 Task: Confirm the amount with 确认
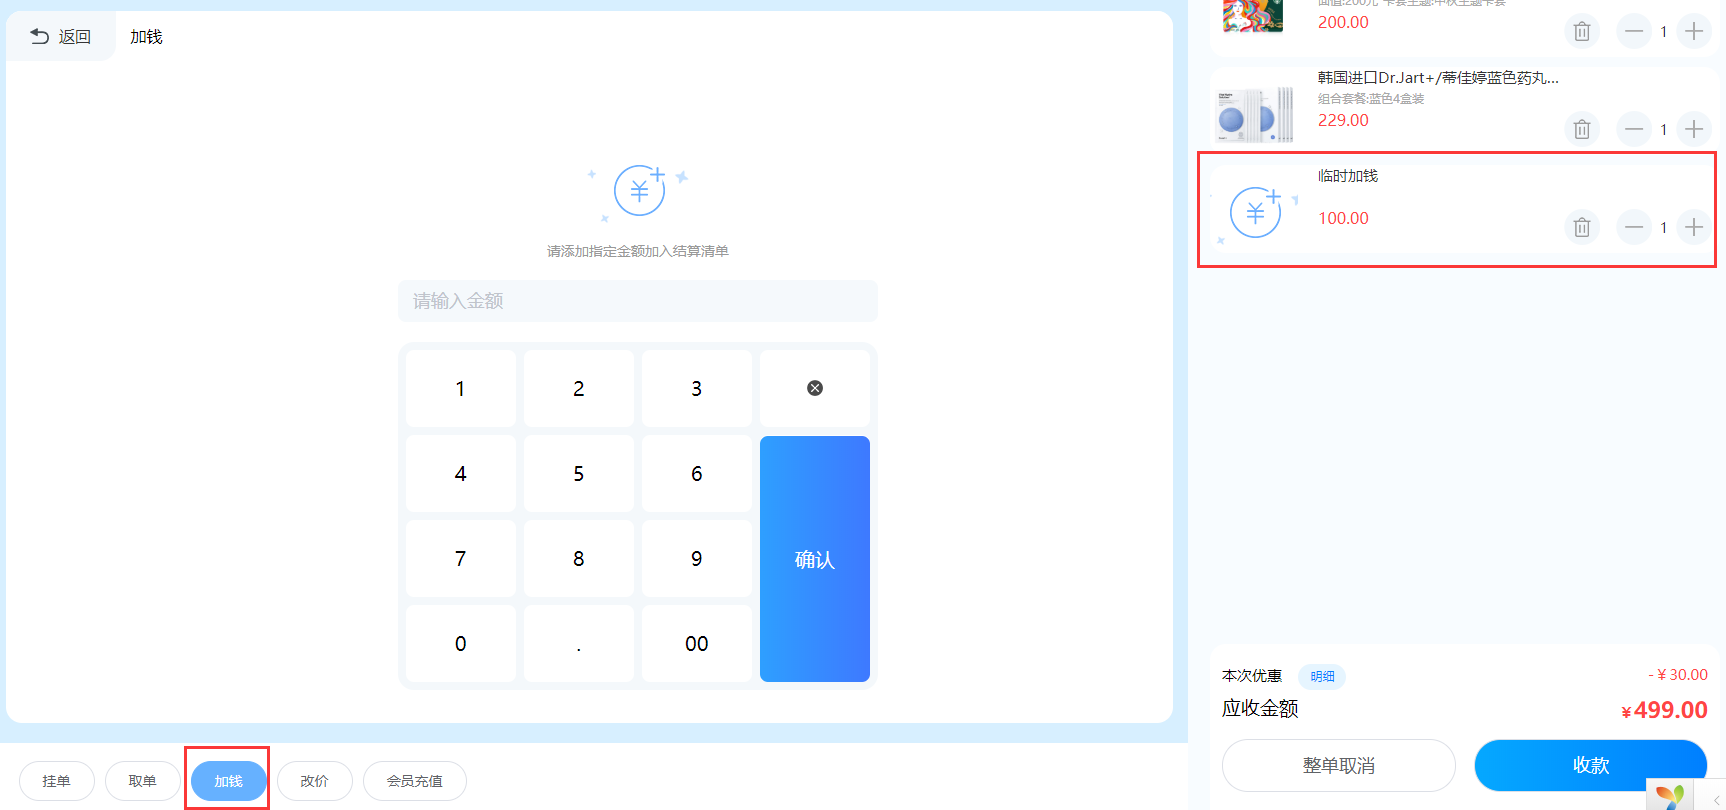click(x=815, y=559)
